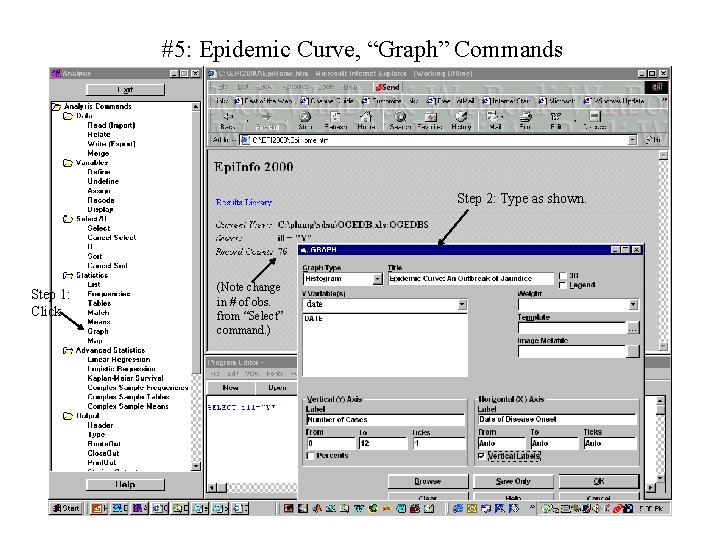Uncheck the Vertical Labels checkbox

tap(481, 456)
